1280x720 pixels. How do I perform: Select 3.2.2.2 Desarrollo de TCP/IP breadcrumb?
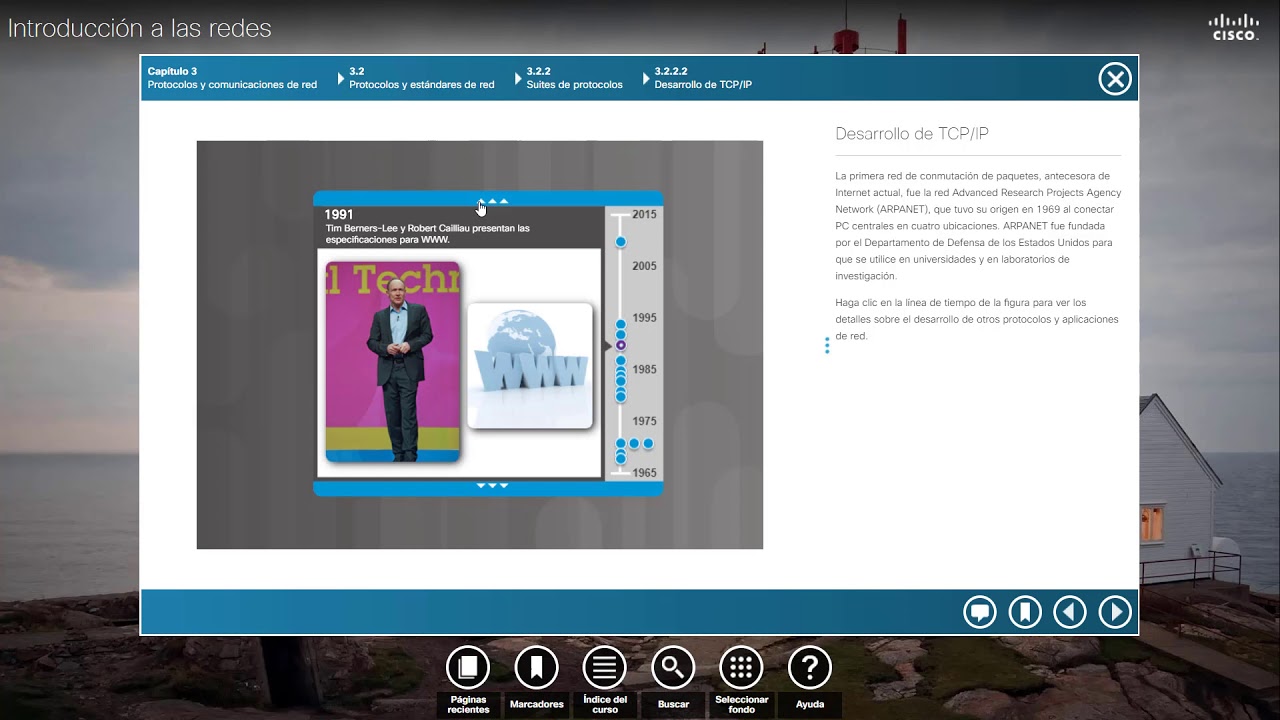click(x=703, y=78)
